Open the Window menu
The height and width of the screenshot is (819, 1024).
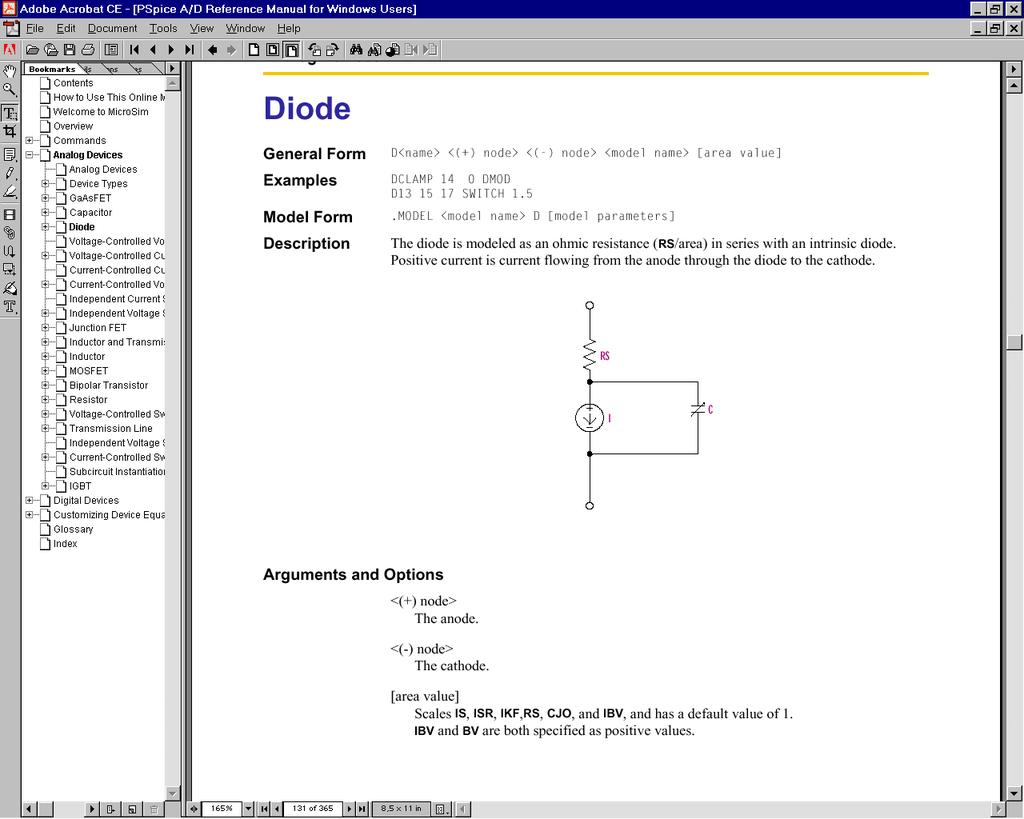246,29
